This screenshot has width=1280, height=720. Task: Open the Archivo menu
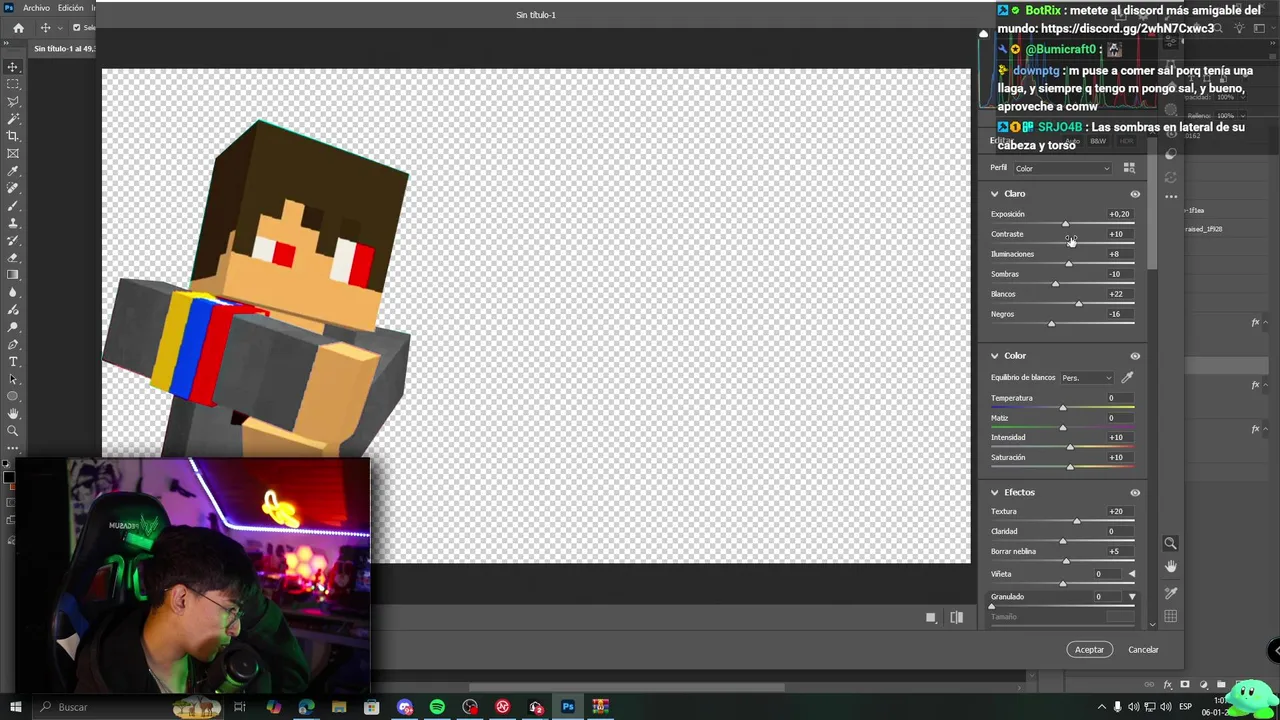(36, 8)
